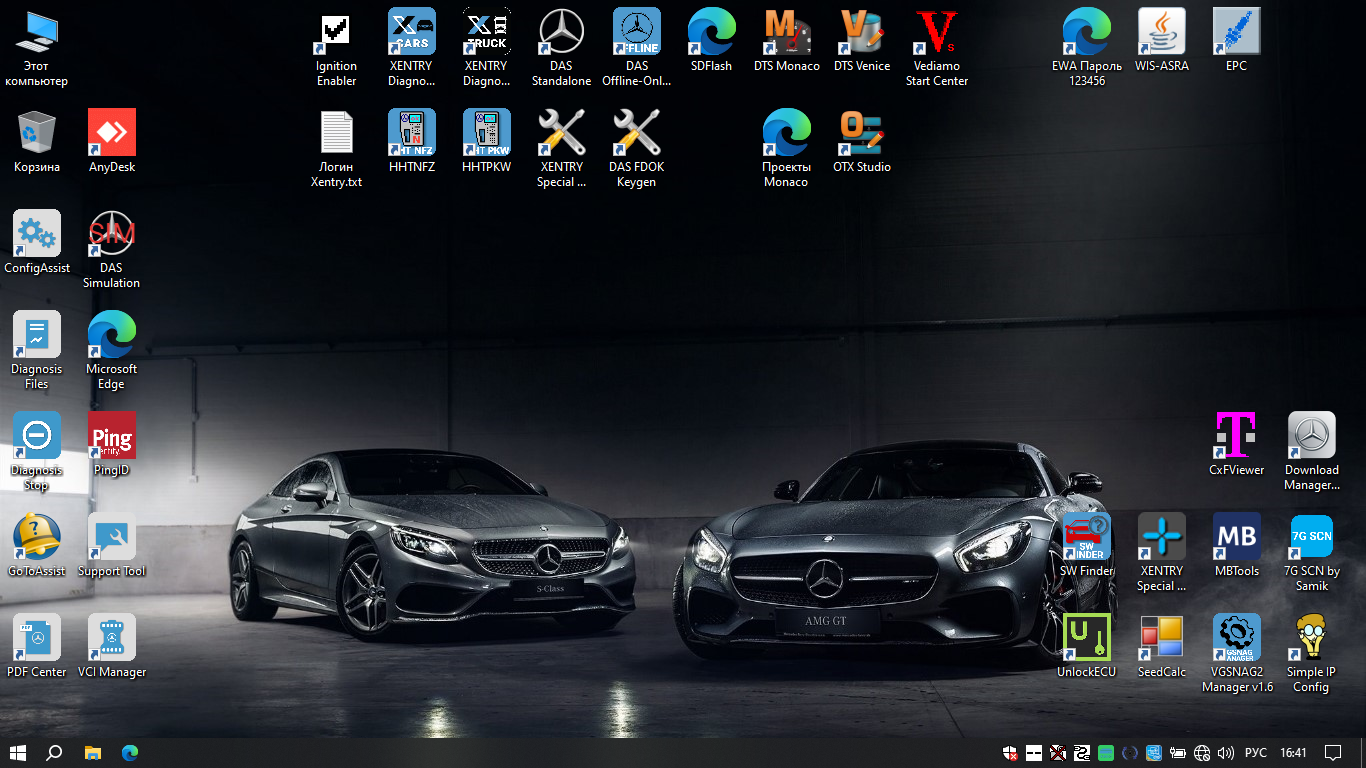Click the taskbar search magnifier button
This screenshot has height=768, width=1366.
click(x=55, y=753)
